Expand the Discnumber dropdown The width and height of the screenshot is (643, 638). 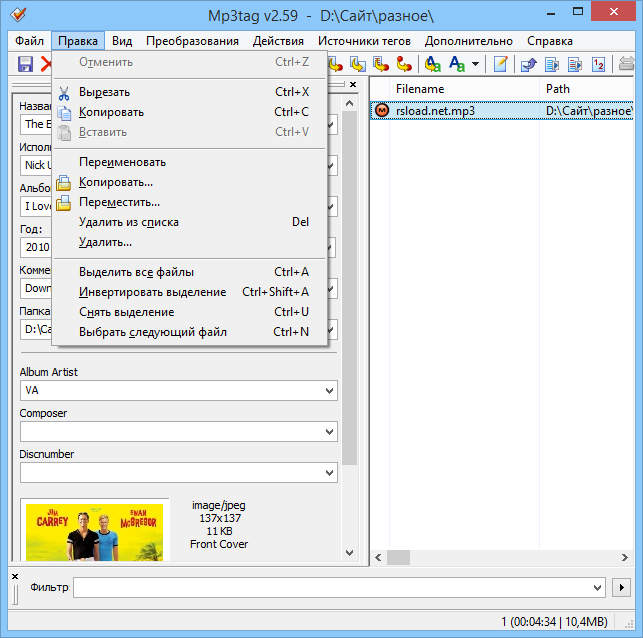[x=329, y=472]
